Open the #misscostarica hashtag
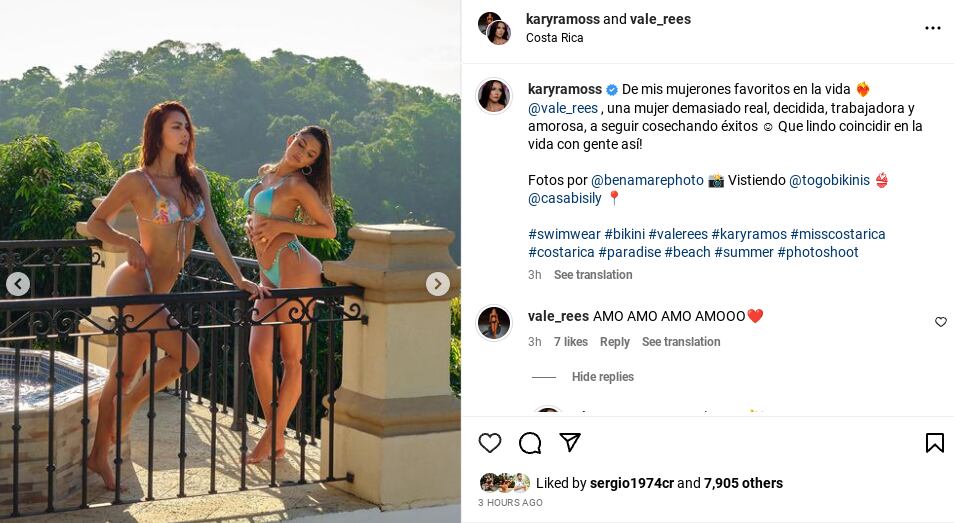 (x=838, y=234)
